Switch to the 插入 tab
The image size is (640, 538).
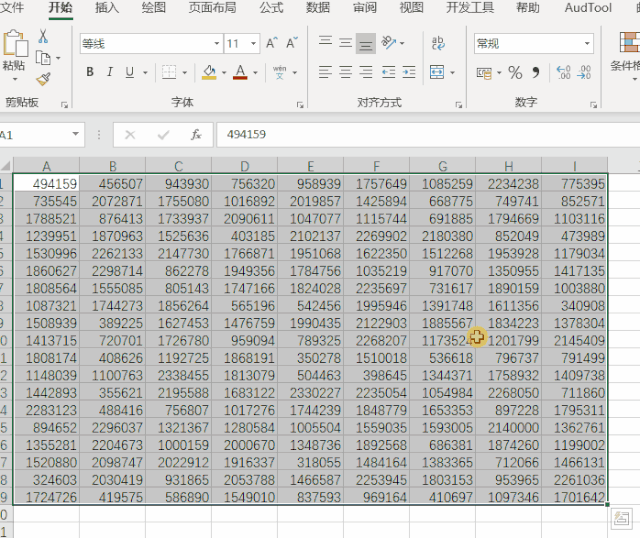(107, 8)
